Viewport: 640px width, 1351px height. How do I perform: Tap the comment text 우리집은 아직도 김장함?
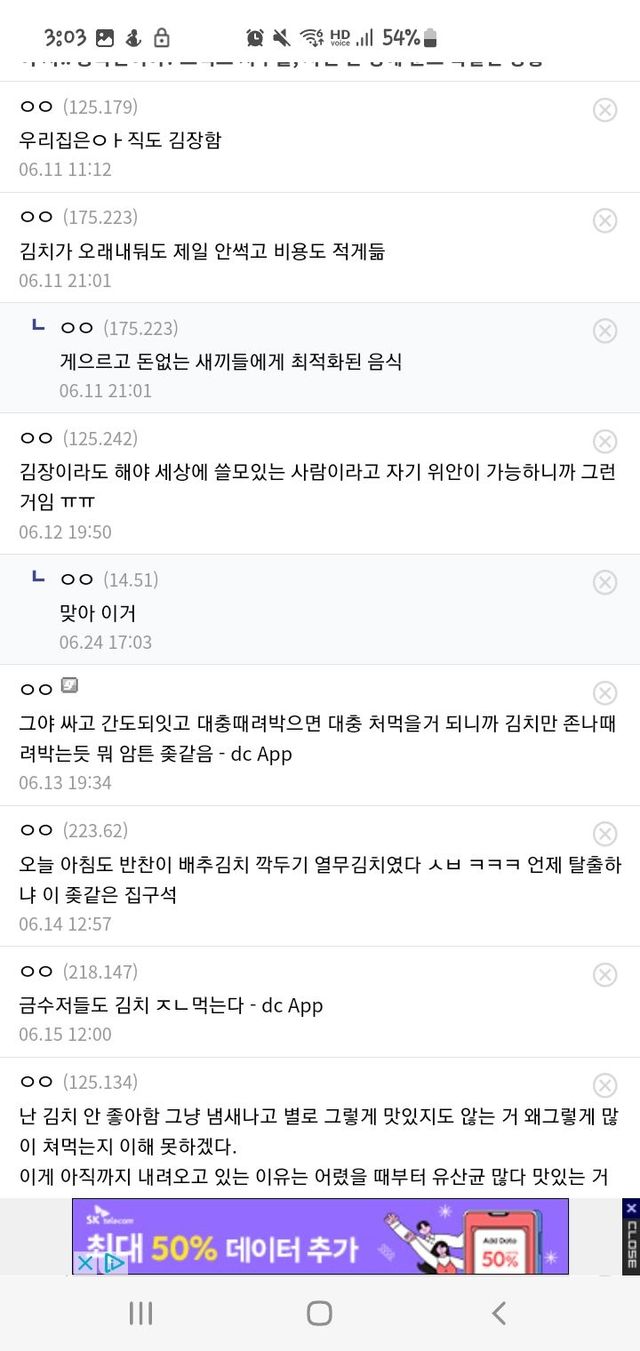[x=120, y=139]
